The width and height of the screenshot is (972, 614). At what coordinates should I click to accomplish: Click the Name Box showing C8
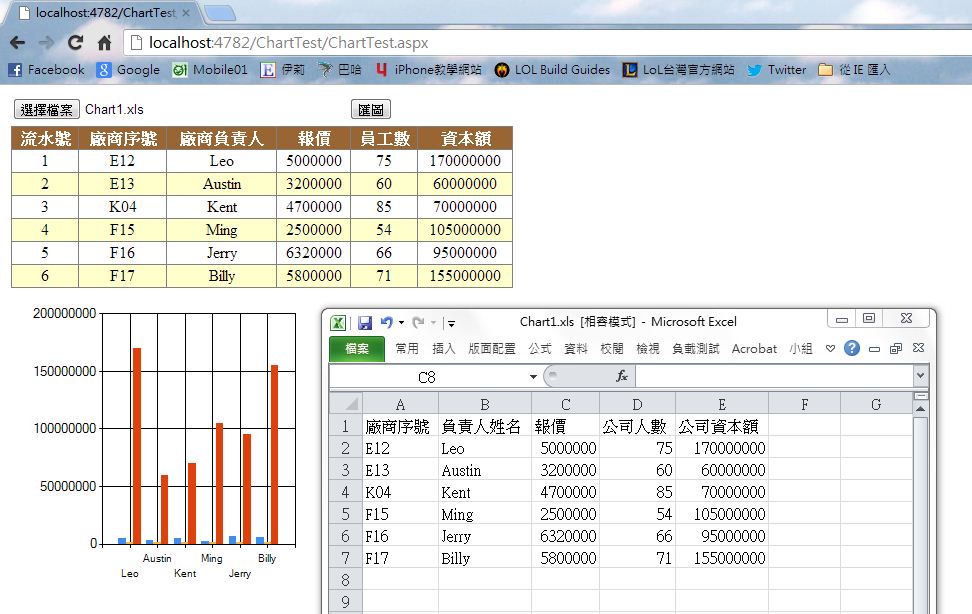pos(428,376)
